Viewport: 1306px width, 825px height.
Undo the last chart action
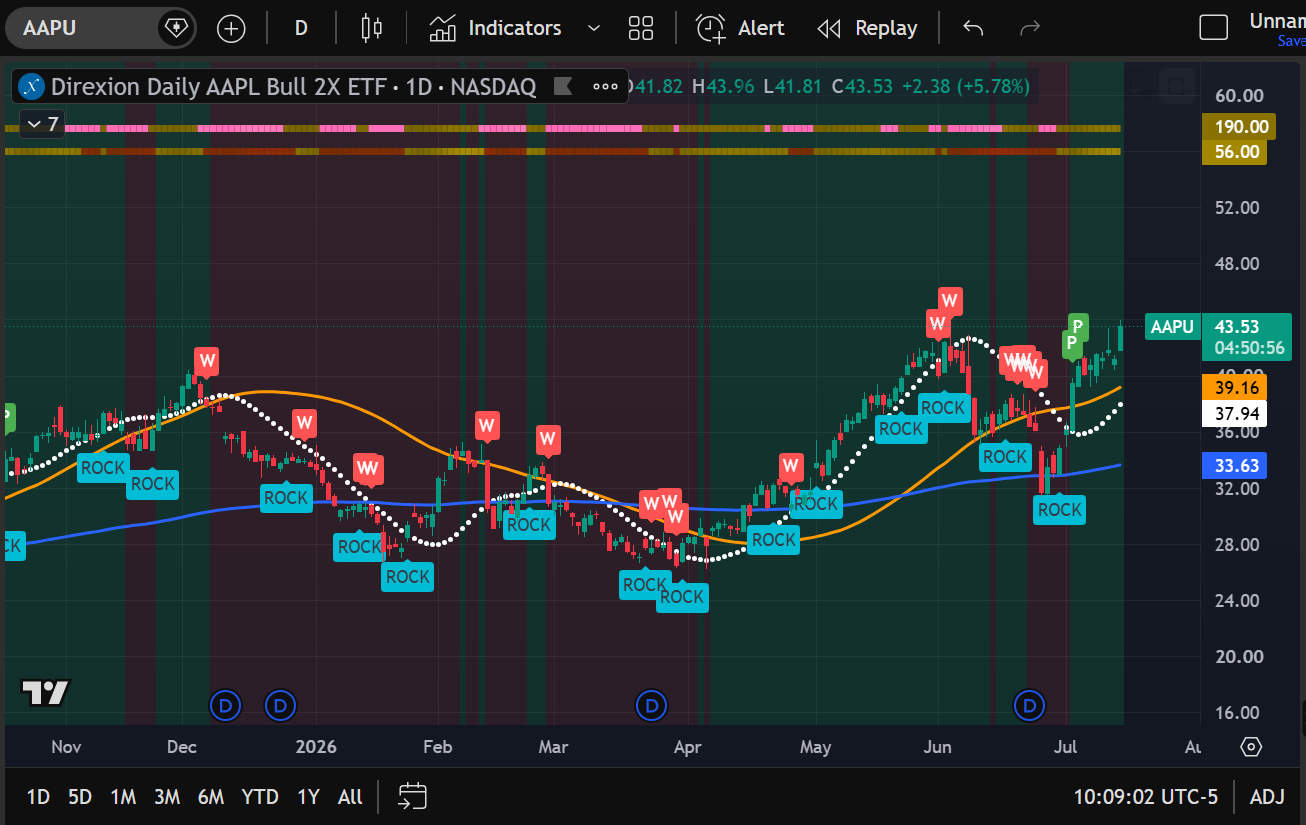973,28
